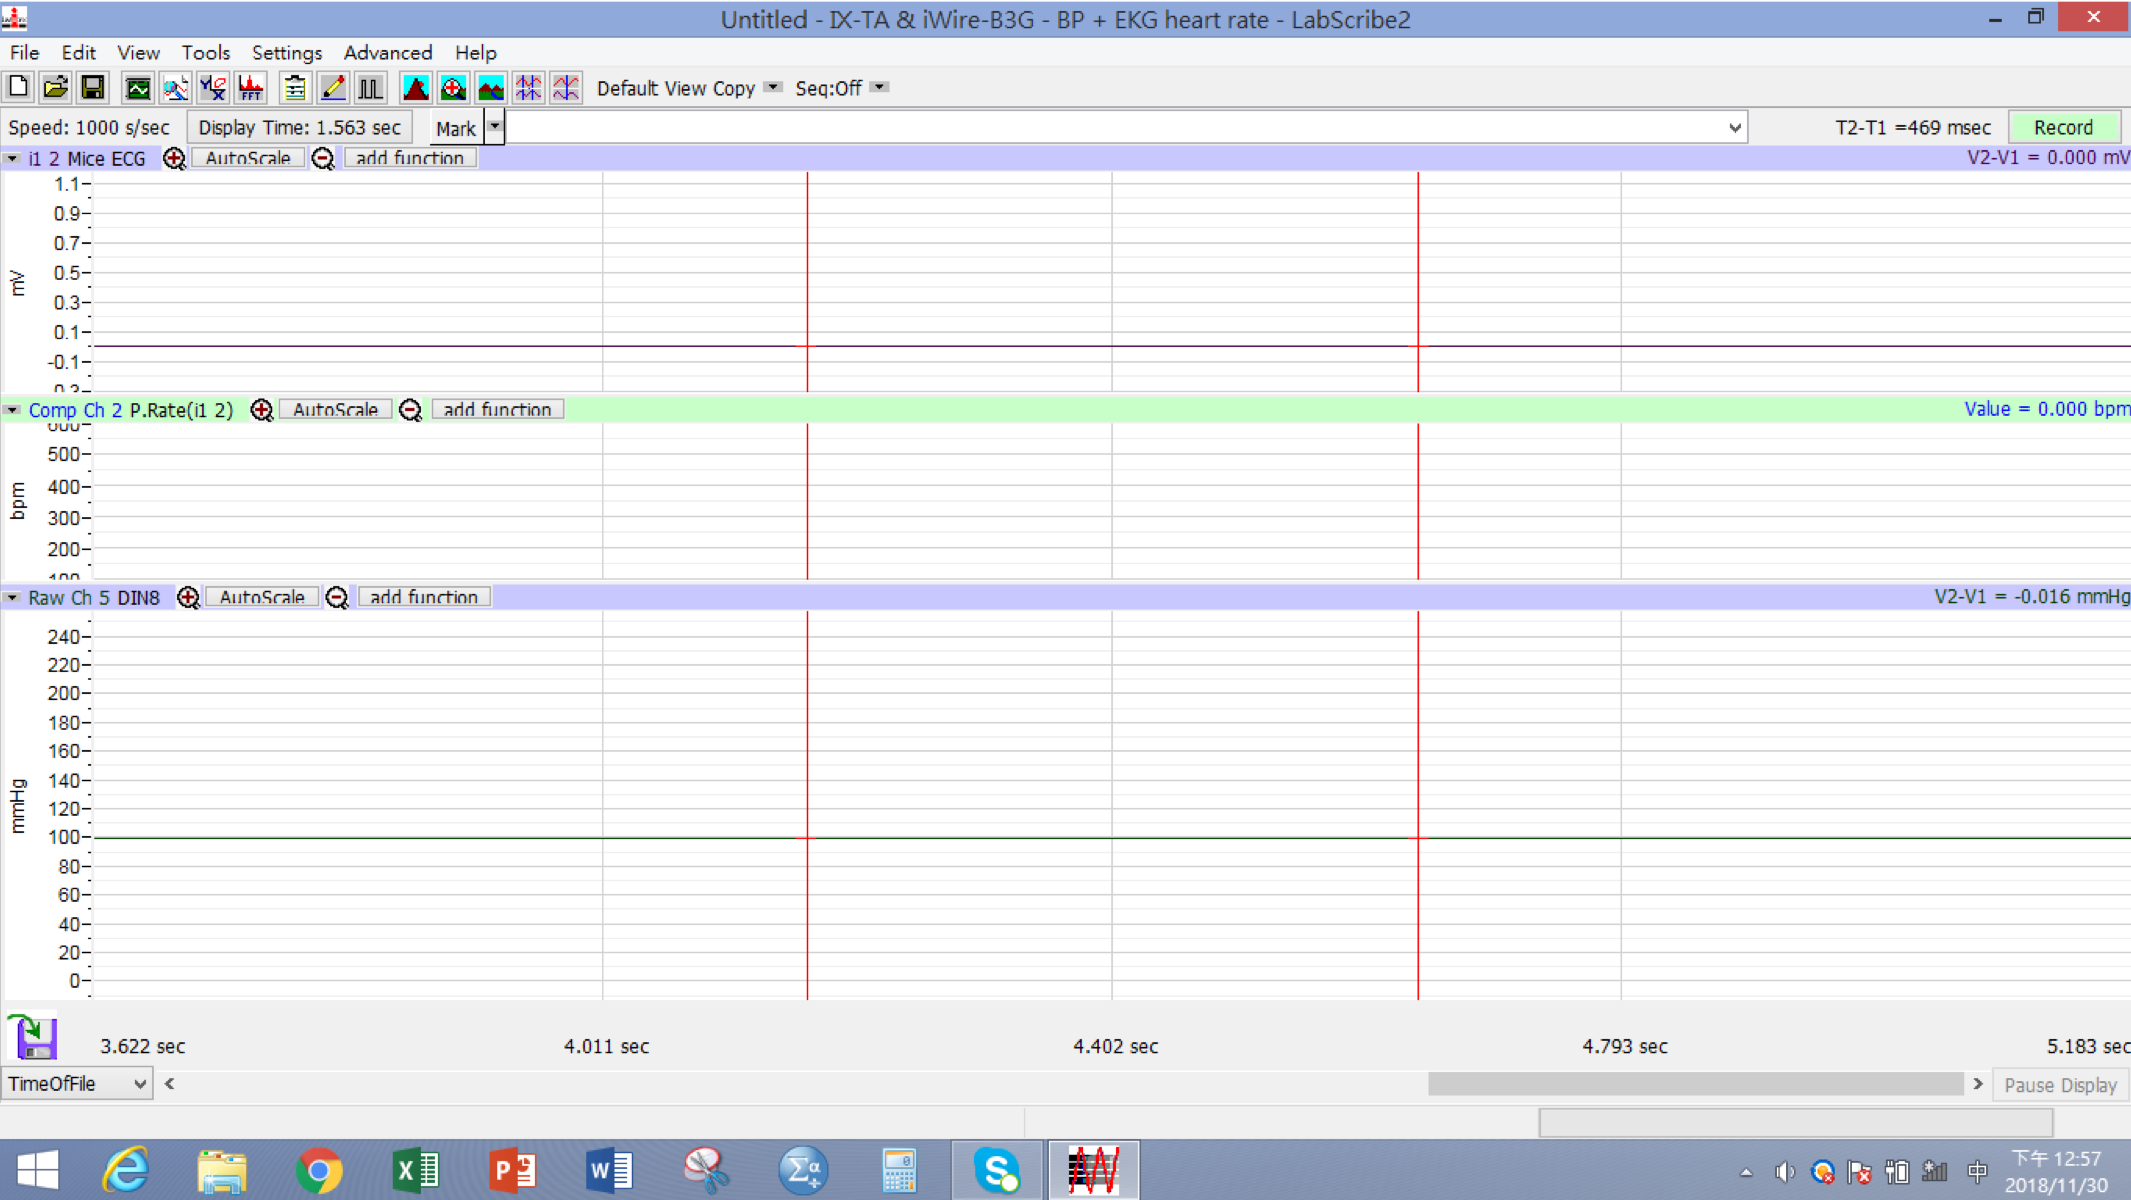The width and height of the screenshot is (2131, 1200).
Task: Click the horizontal time scrollbar thumb
Action: [1695, 1084]
